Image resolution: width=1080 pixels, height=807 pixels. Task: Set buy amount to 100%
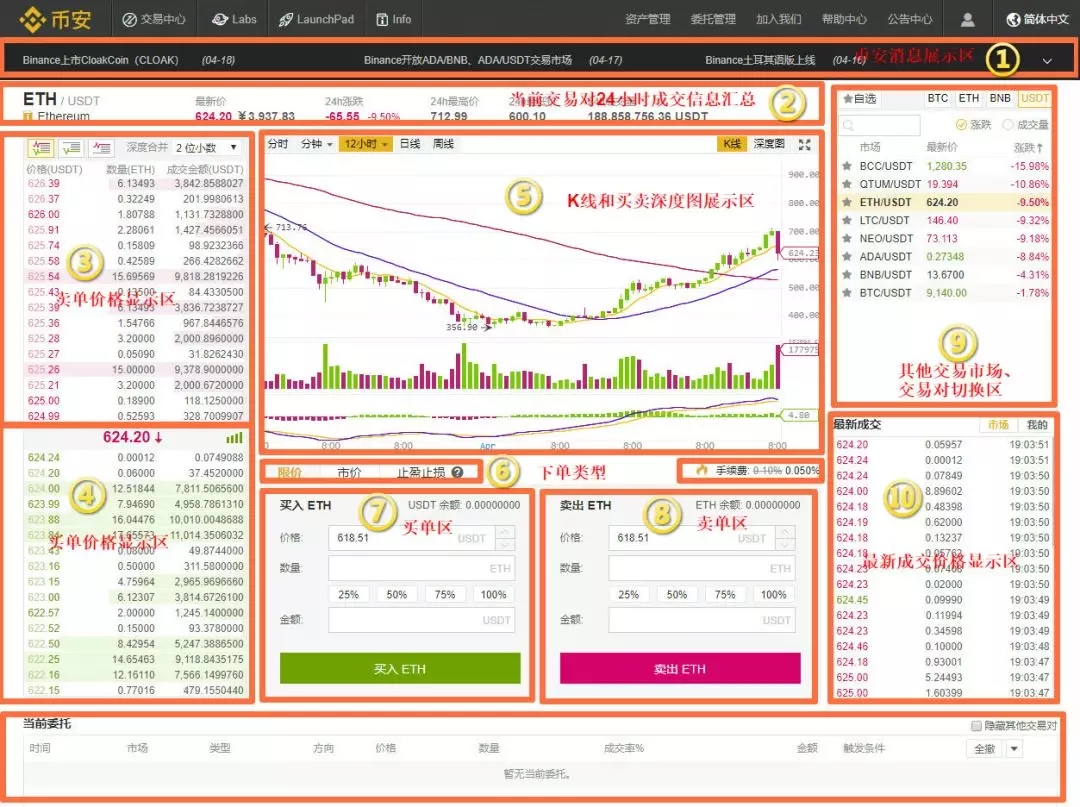click(493, 594)
